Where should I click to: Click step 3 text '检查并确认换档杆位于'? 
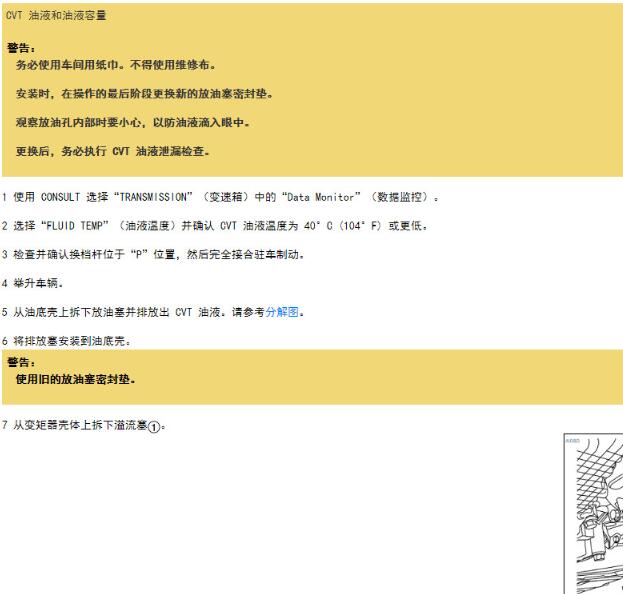coord(69,254)
